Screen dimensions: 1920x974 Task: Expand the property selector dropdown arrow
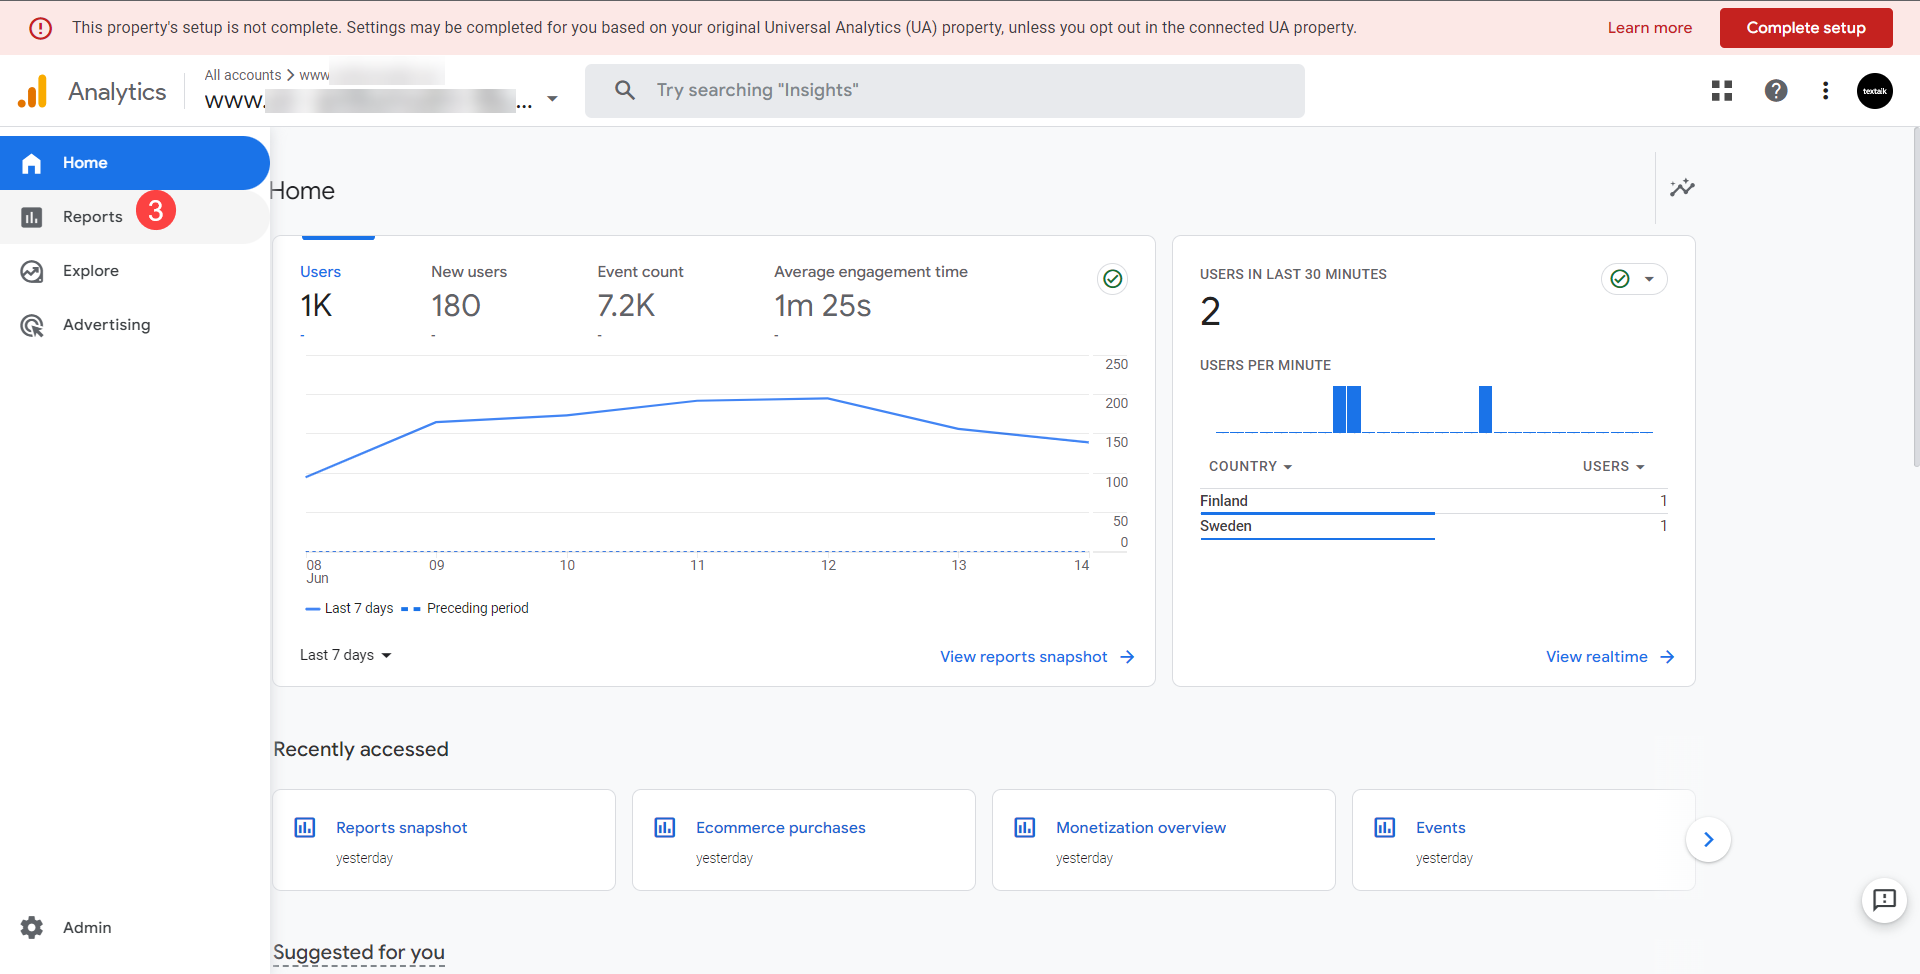pos(552,99)
